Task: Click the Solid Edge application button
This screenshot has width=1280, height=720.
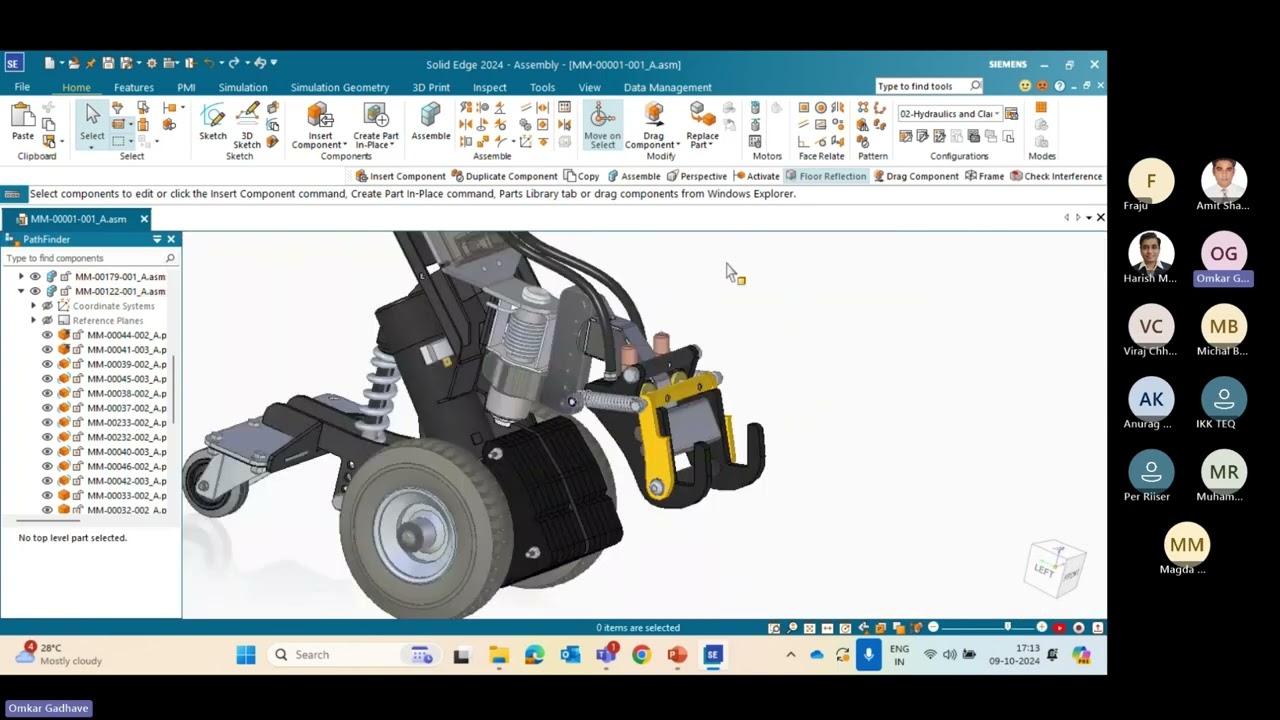Action: click(x=13, y=63)
